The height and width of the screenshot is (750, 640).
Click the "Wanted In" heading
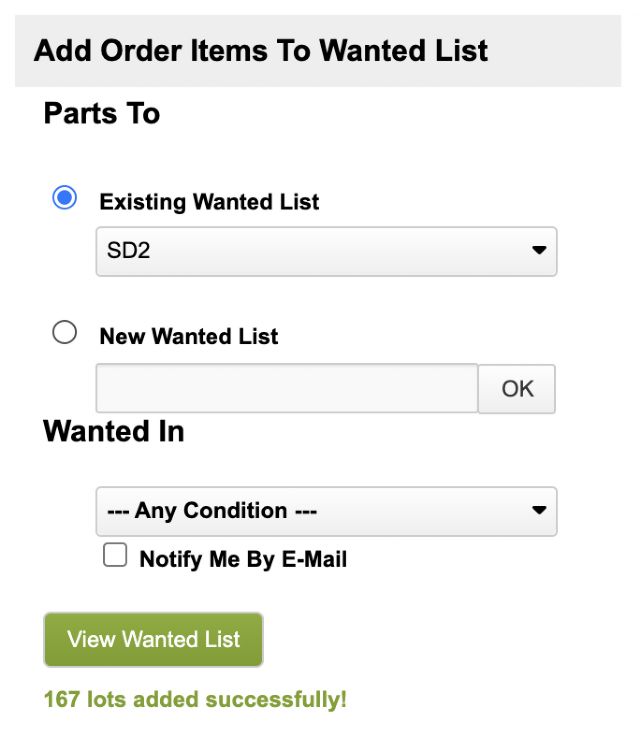[114, 431]
